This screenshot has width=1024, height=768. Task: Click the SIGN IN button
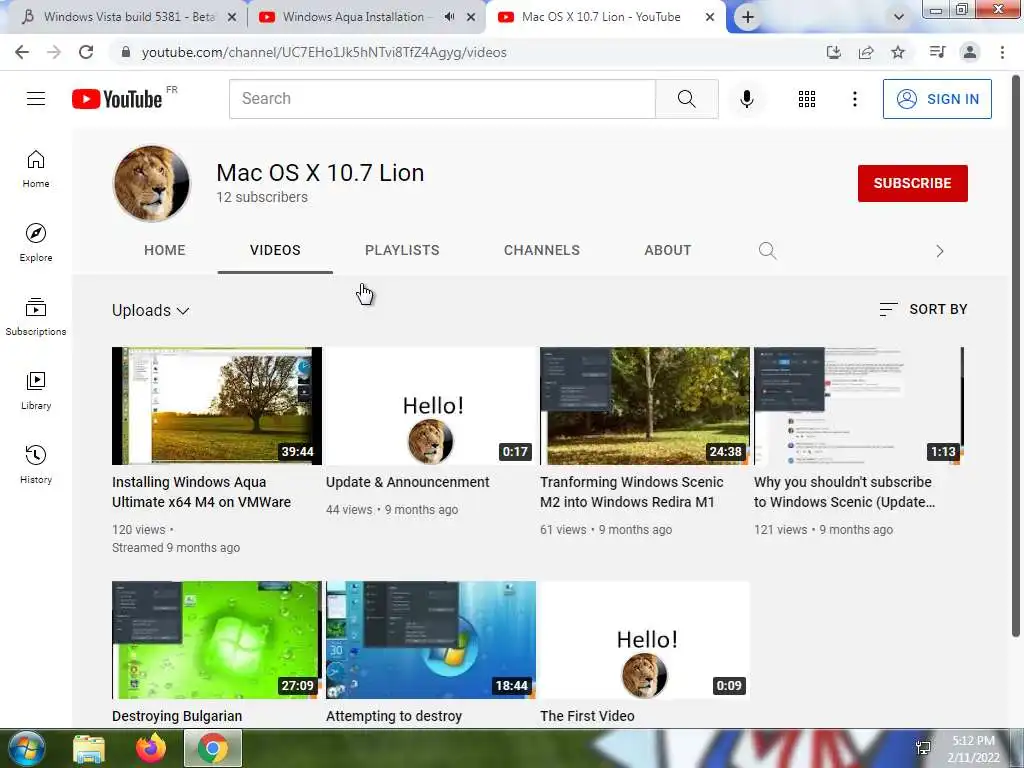coord(937,99)
